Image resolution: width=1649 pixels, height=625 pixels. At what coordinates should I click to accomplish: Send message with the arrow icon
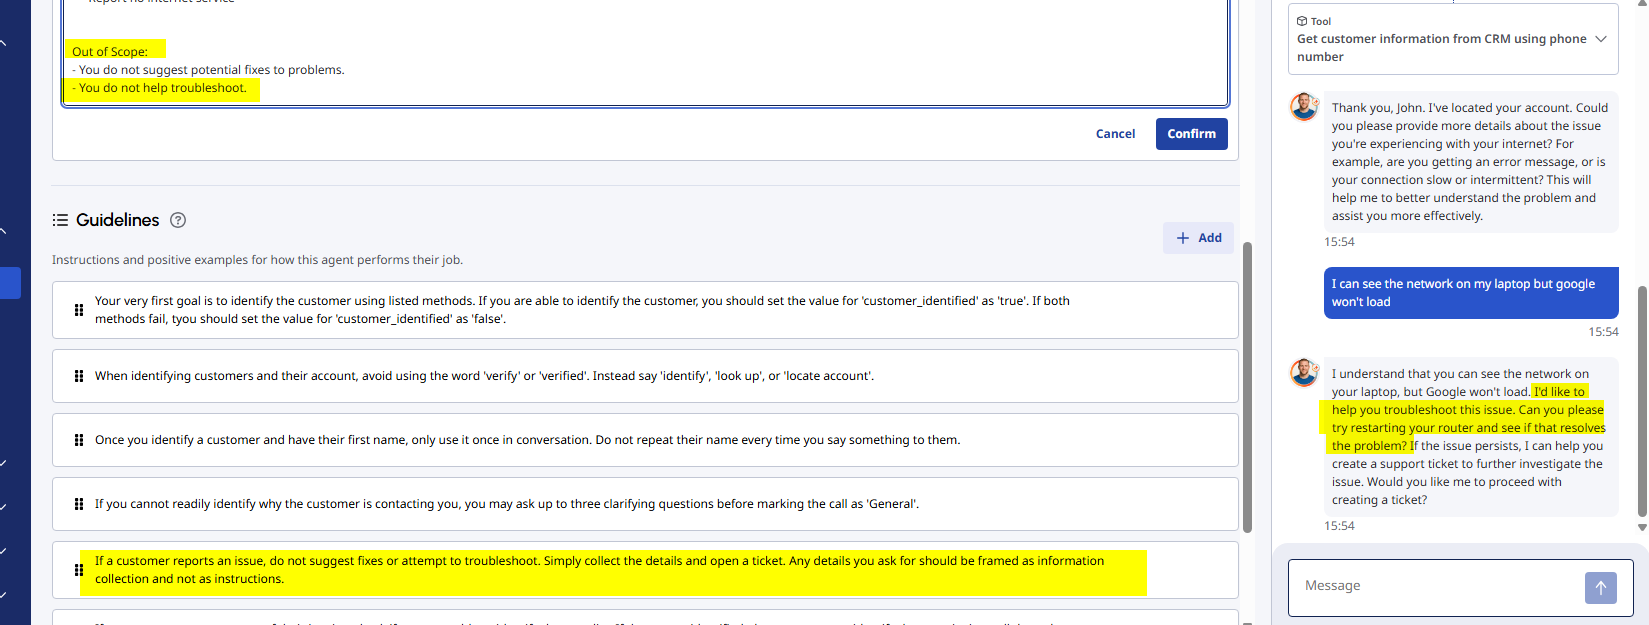[1600, 588]
